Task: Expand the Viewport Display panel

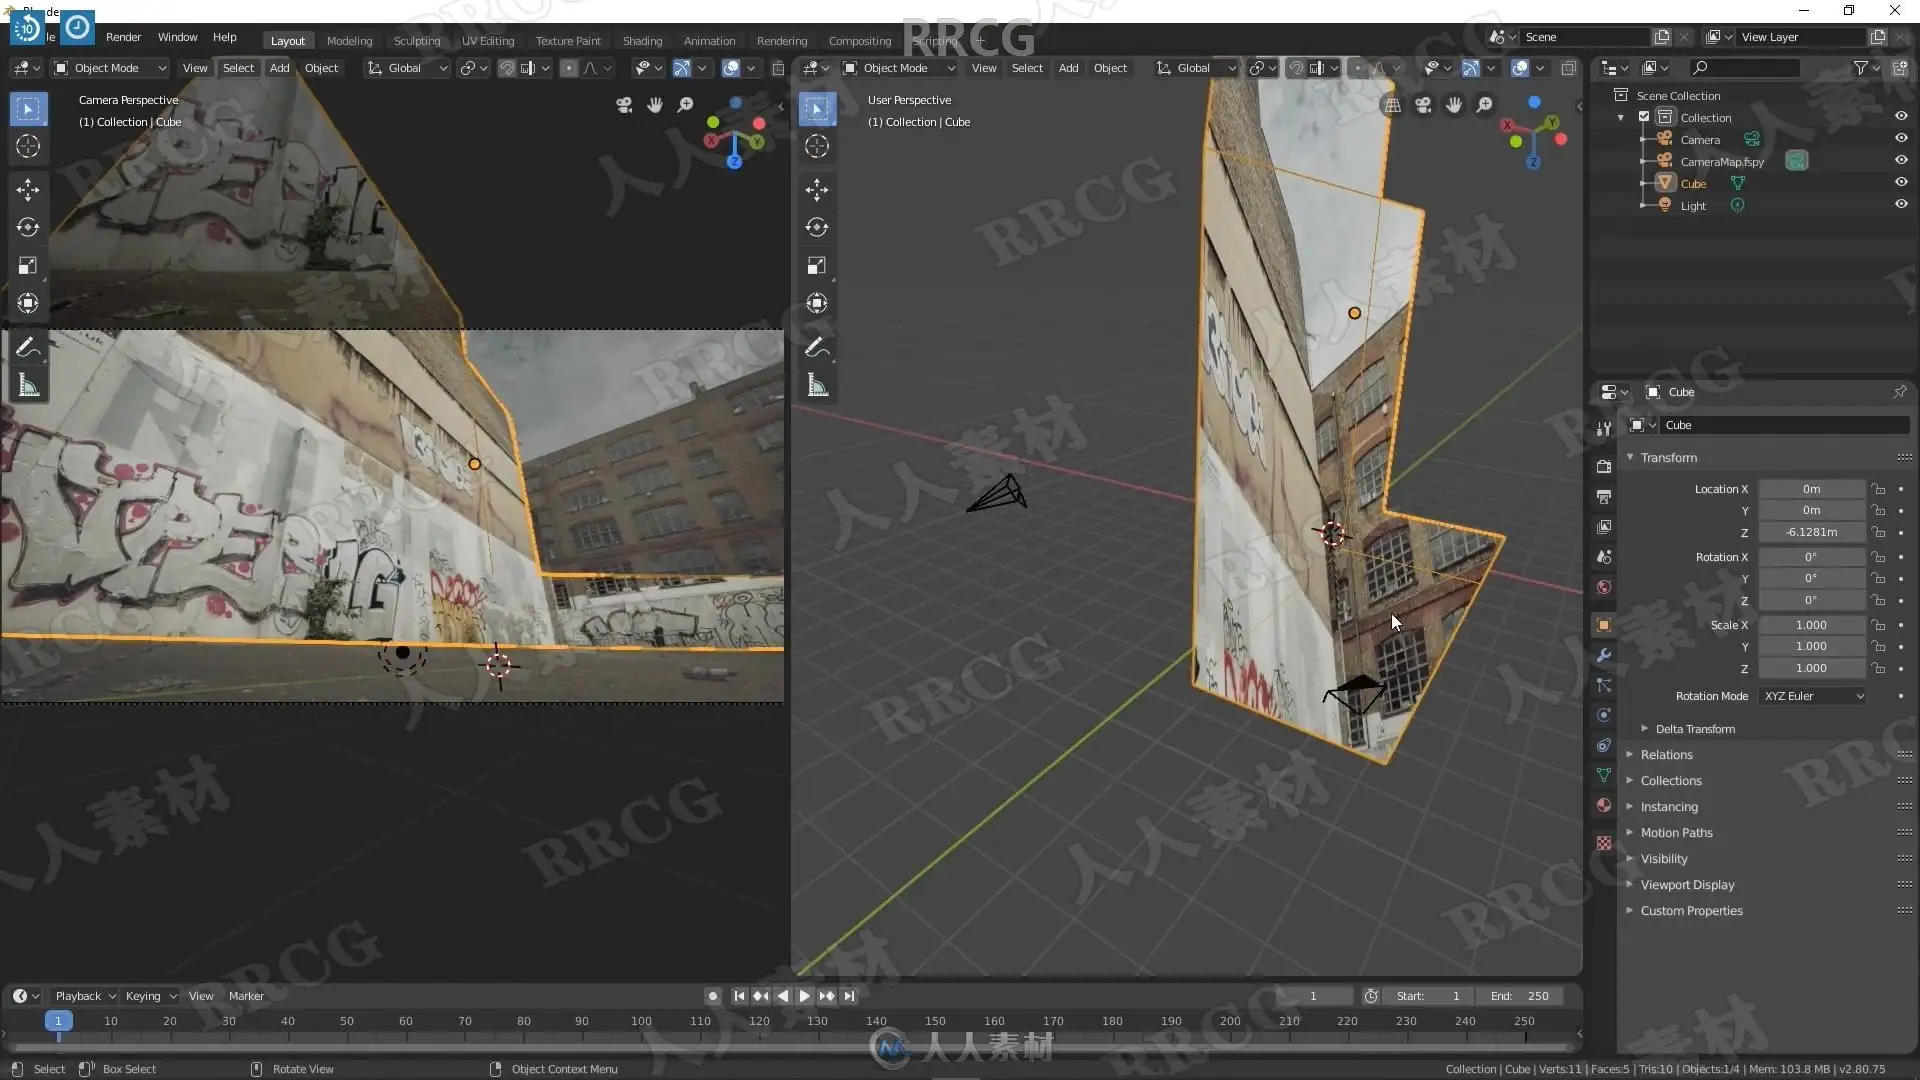Action: 1687,885
